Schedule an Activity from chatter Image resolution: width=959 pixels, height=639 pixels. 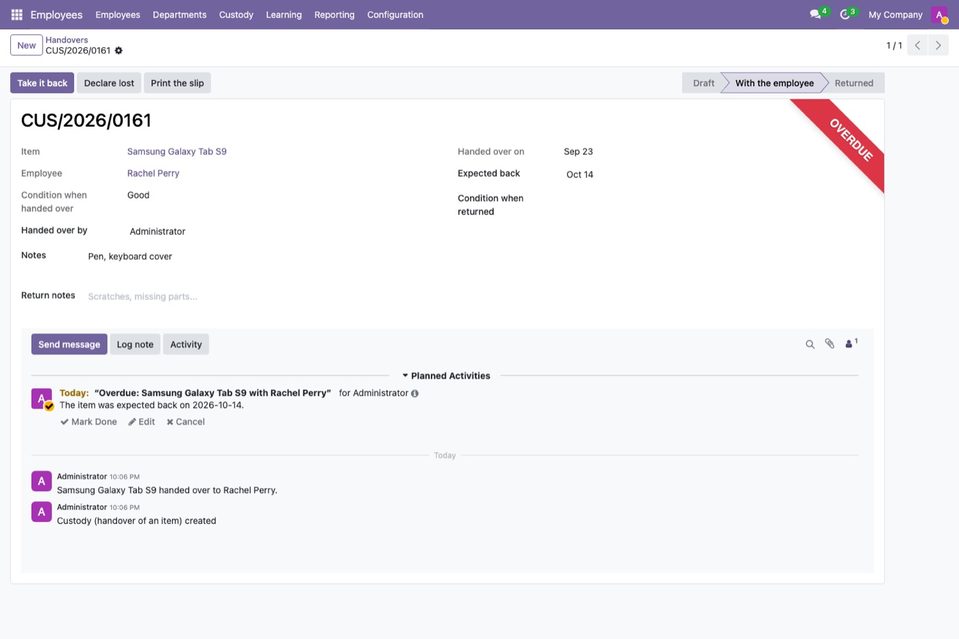pos(186,344)
